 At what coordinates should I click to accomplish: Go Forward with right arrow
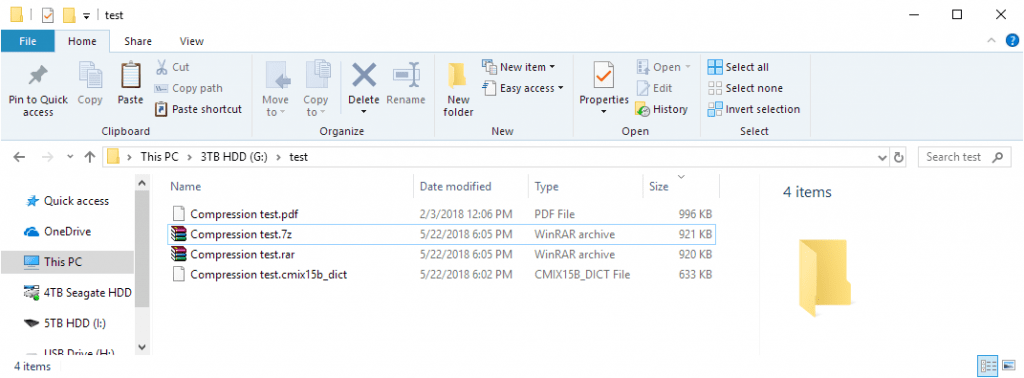tap(47, 157)
